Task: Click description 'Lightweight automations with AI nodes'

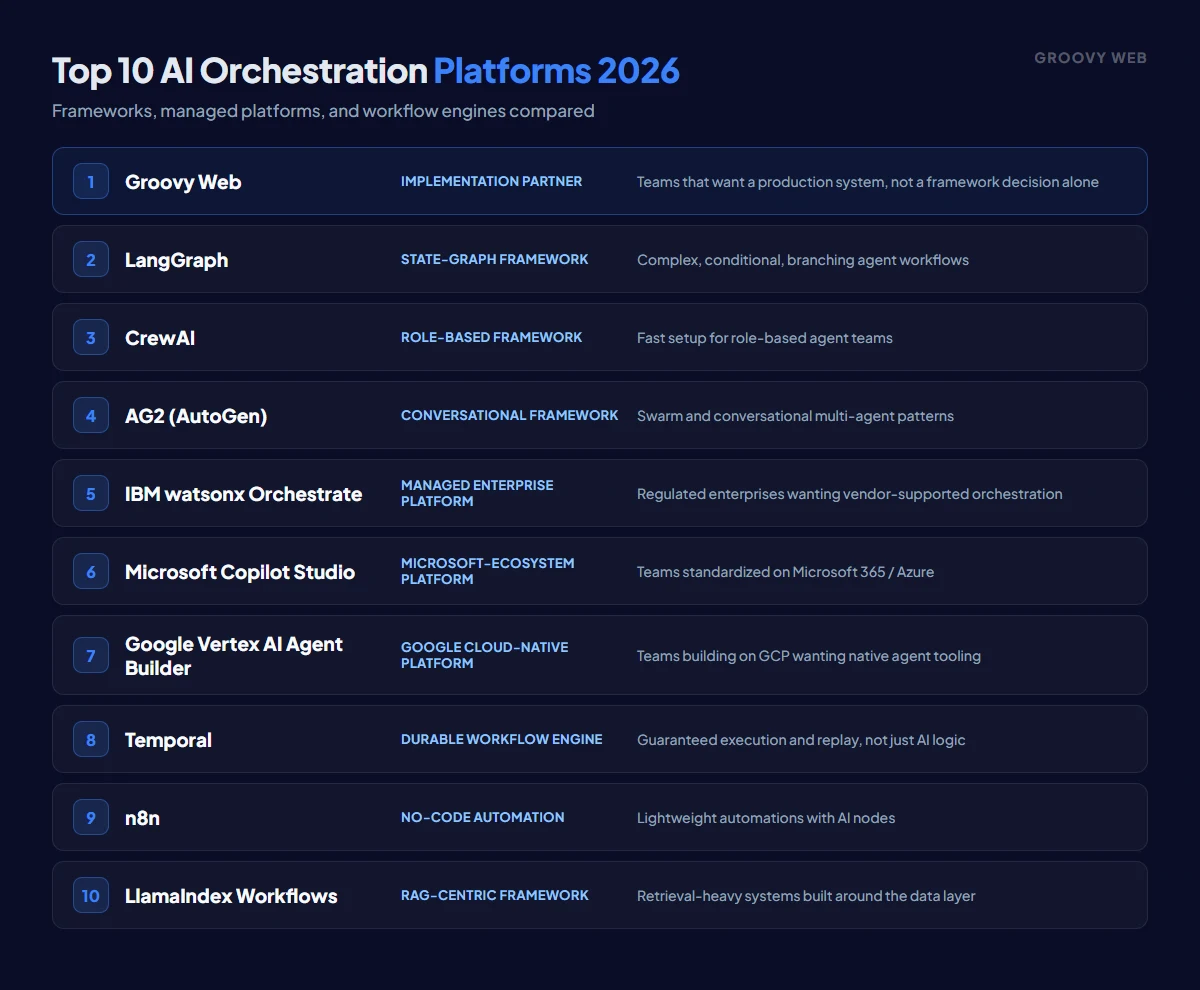Action: (766, 818)
